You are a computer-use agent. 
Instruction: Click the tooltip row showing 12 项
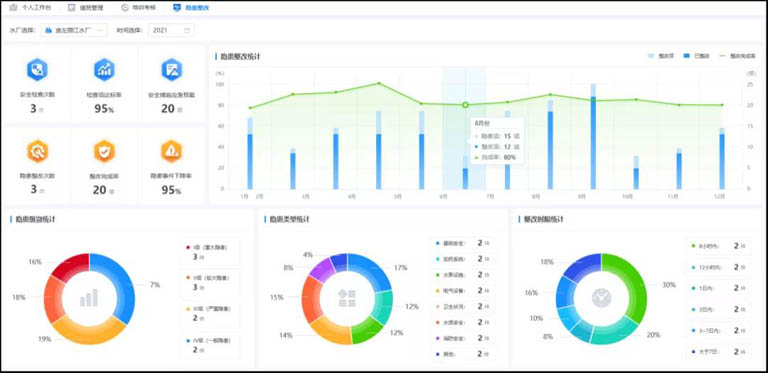pyautogui.click(x=496, y=147)
